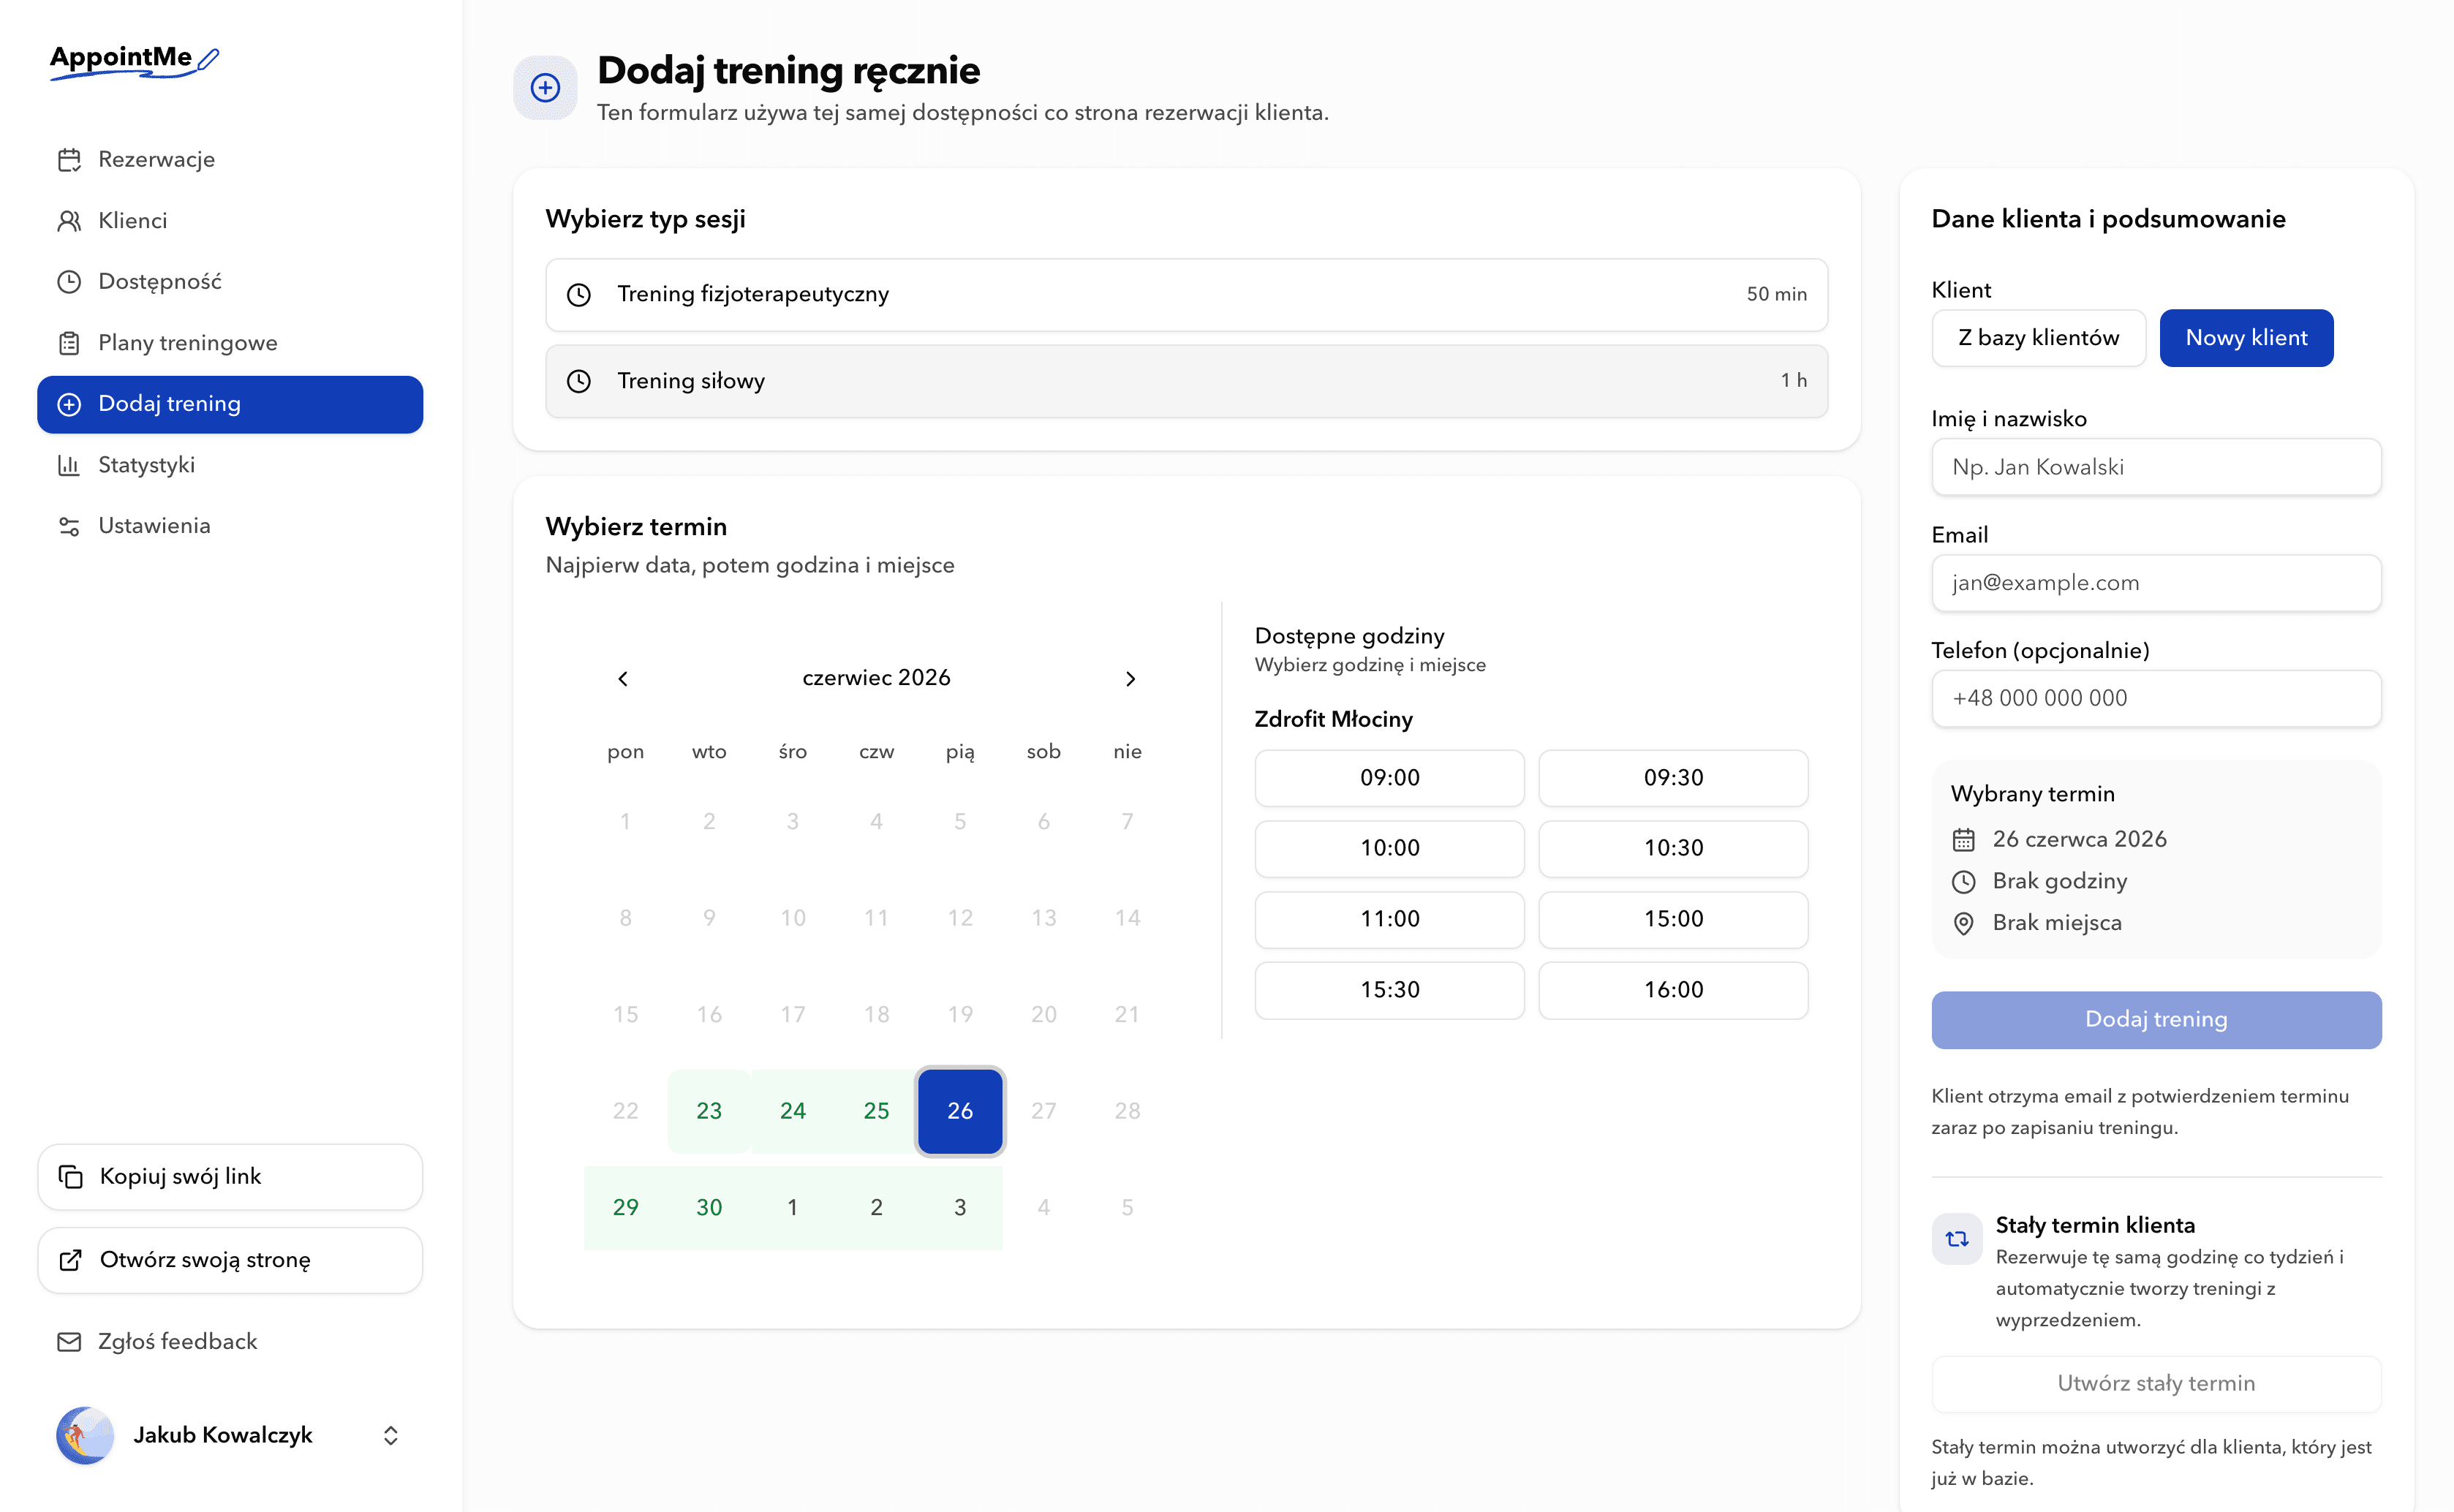Open Dostępność via its clock icon

coord(69,282)
